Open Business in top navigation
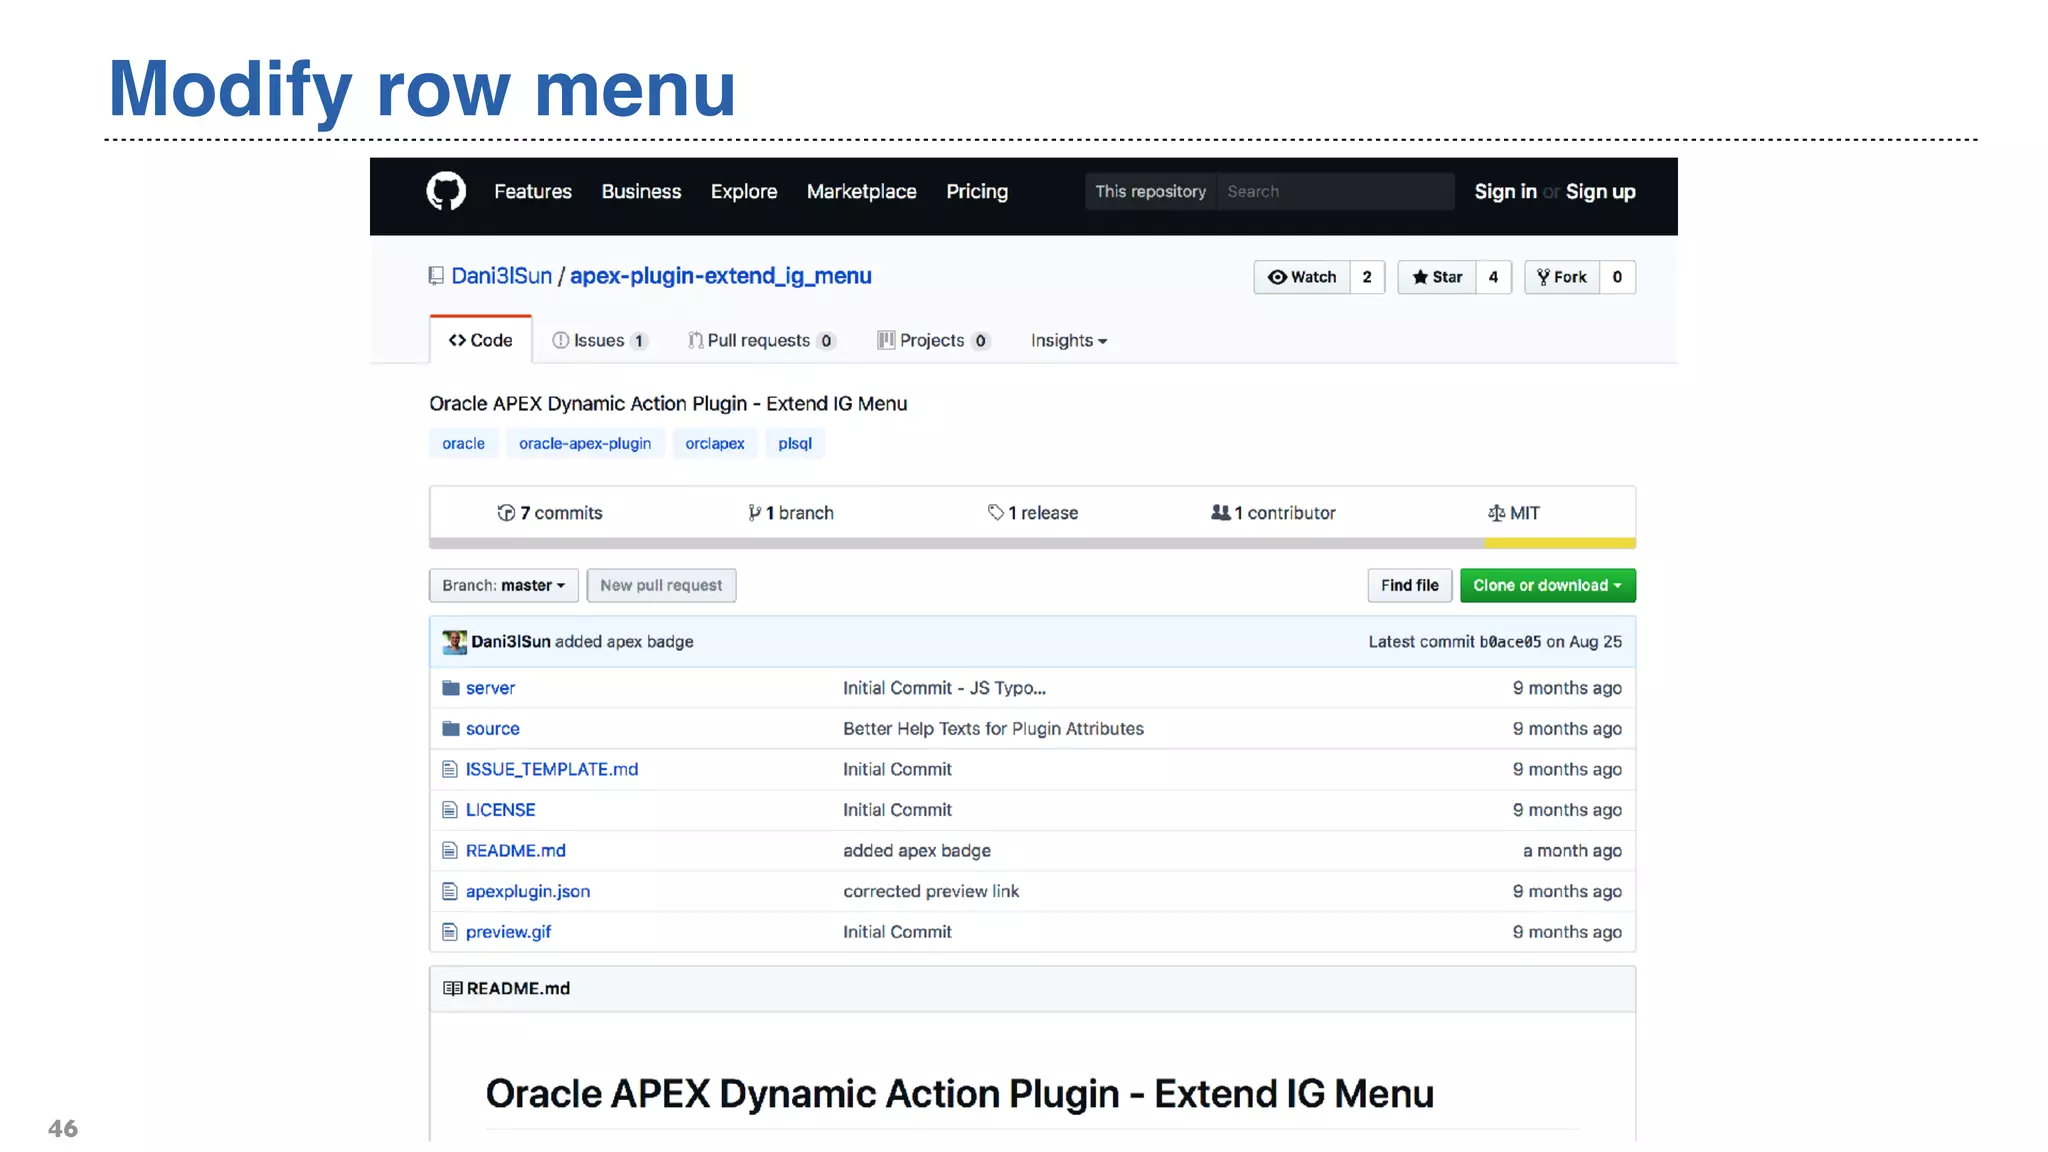The height and width of the screenshot is (1152, 2048). pyautogui.click(x=641, y=191)
